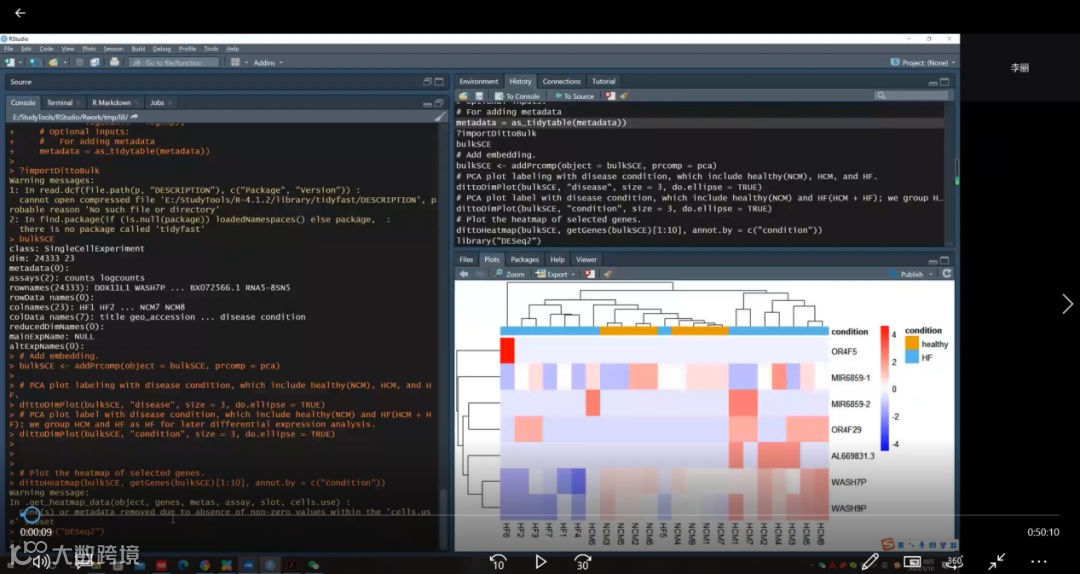Switch to the Help tab in lower pane
Viewport: 1080px width, 574px height.
[557, 260]
